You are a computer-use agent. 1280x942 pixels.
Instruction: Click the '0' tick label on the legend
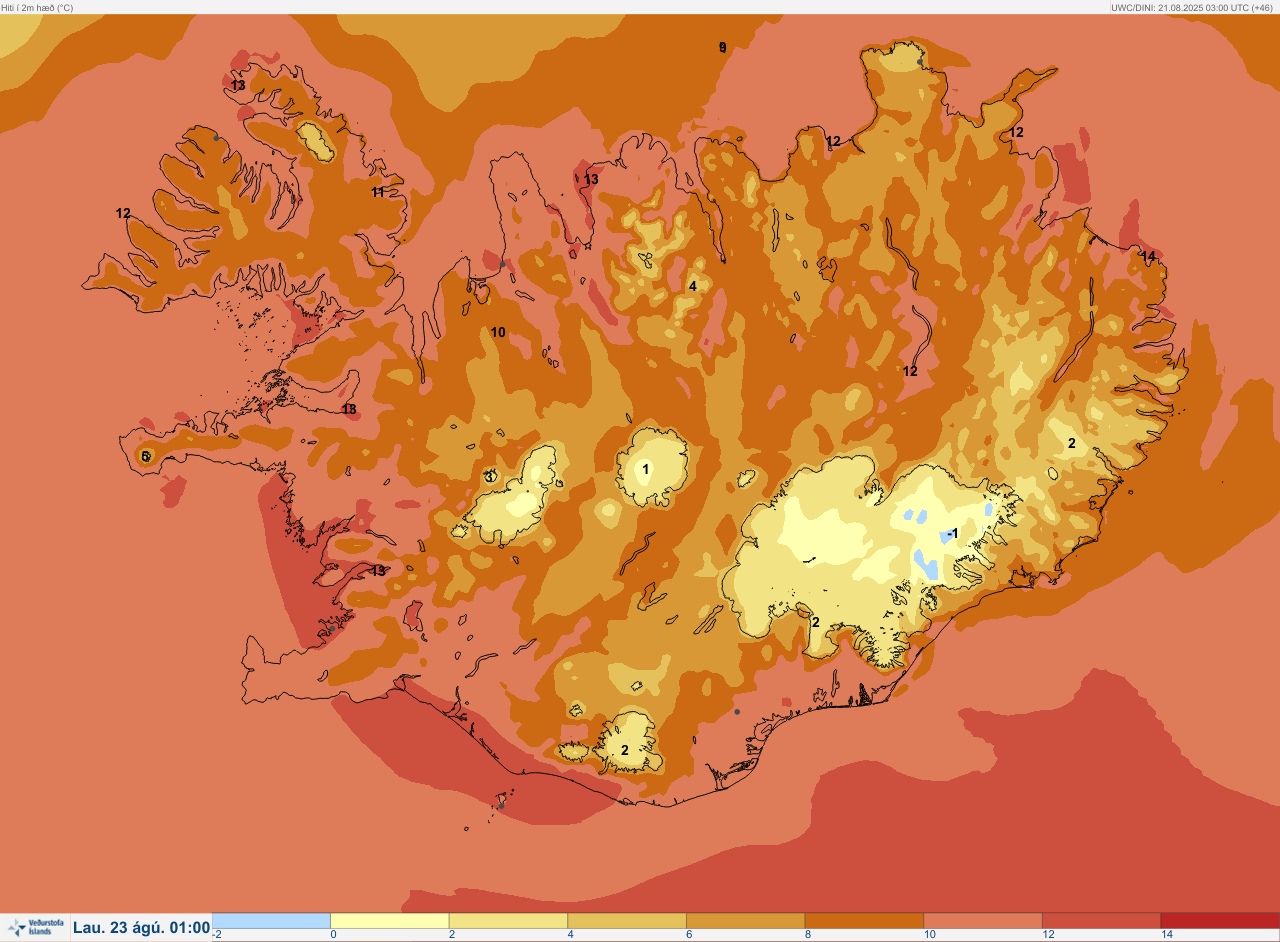[x=334, y=935]
